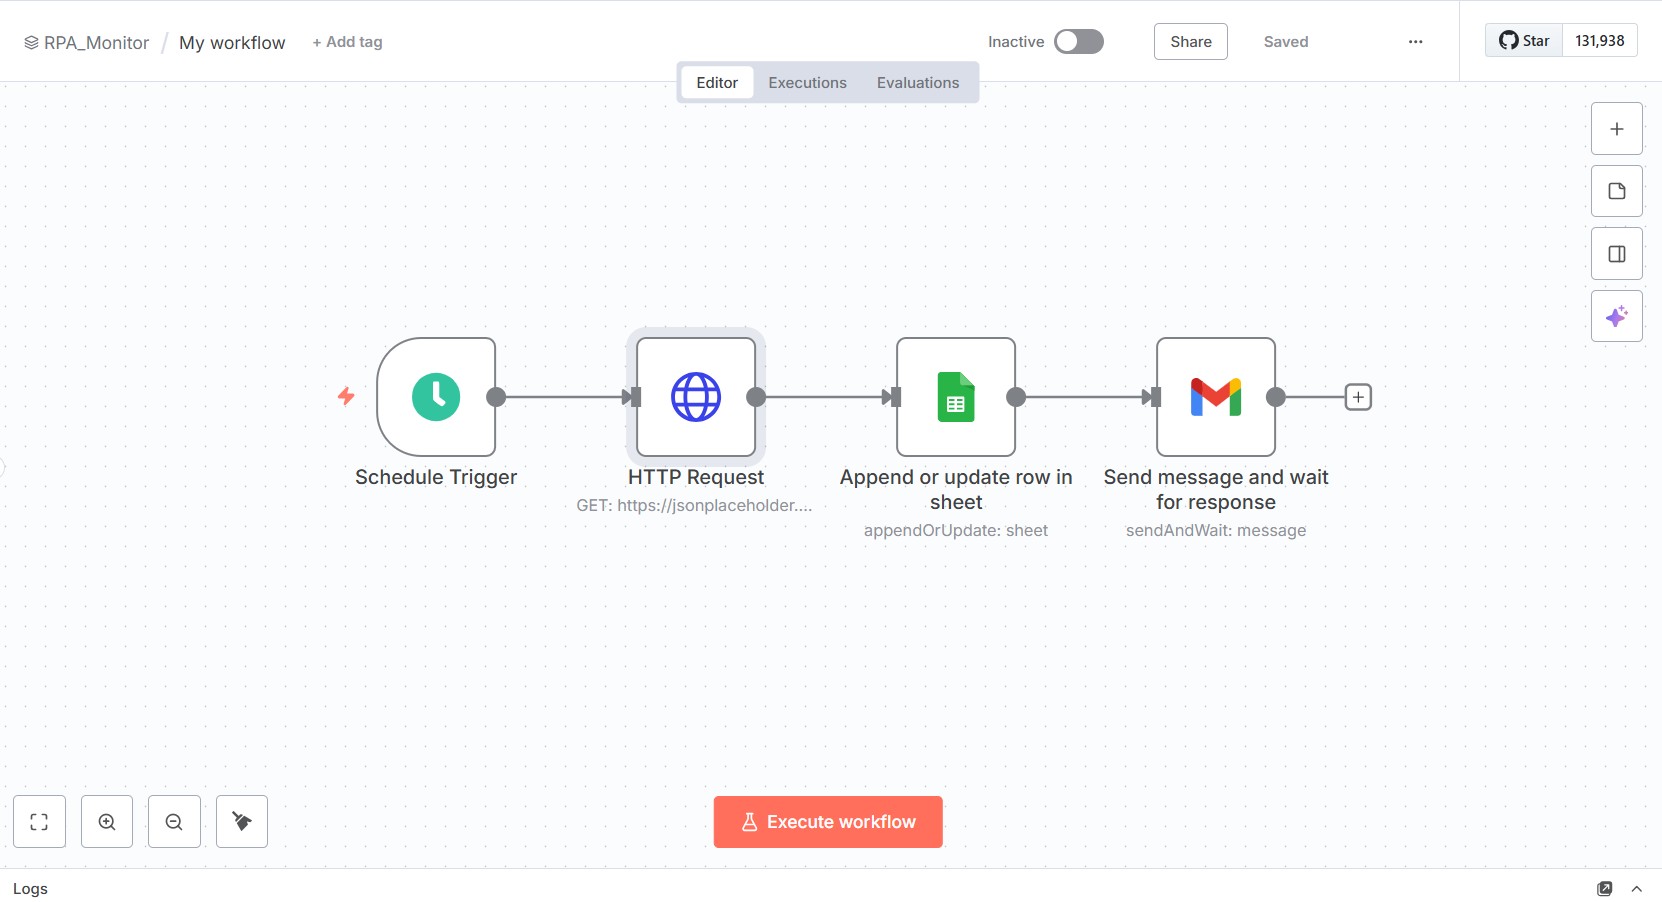This screenshot has width=1662, height=902.
Task: Fit the workflow to view
Action: coord(39,821)
